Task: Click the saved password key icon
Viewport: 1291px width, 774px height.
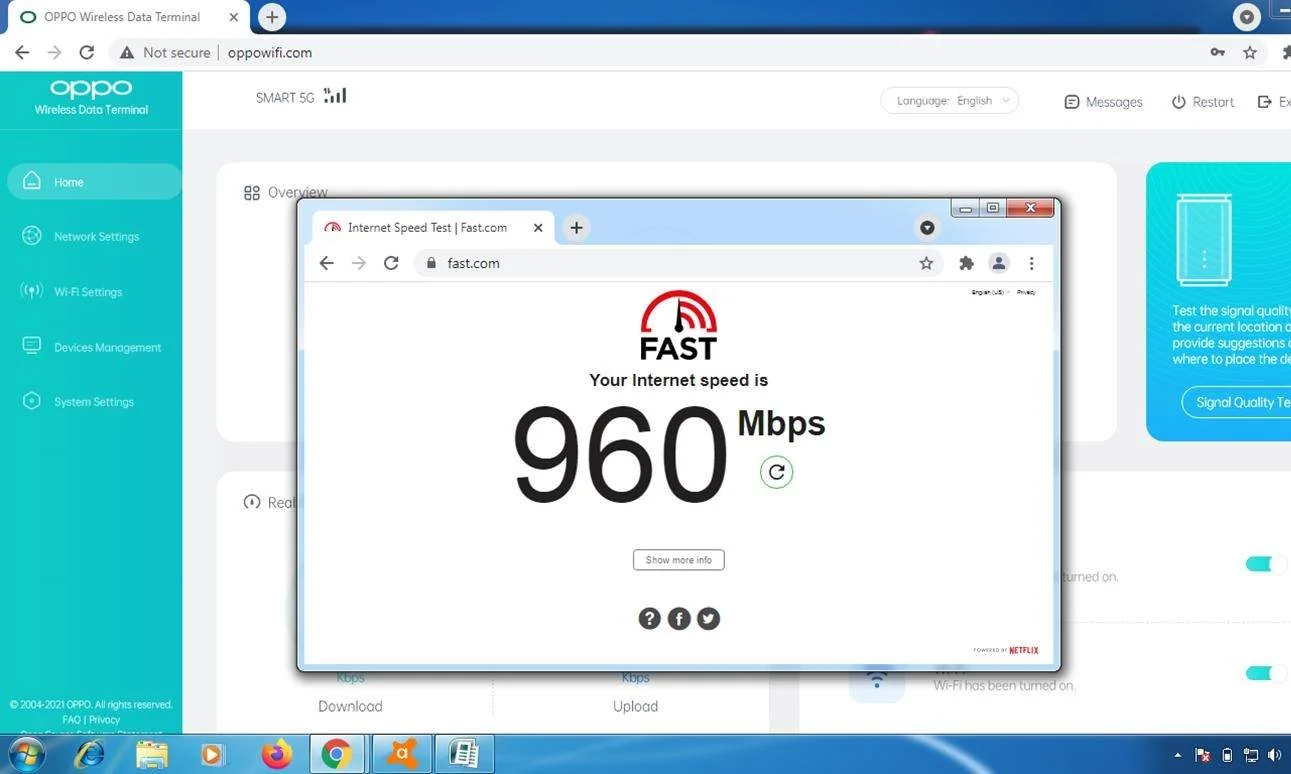Action: point(1217,52)
